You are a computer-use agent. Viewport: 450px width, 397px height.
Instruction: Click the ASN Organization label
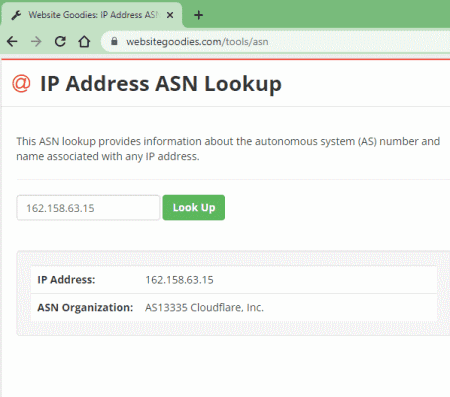pos(85,307)
